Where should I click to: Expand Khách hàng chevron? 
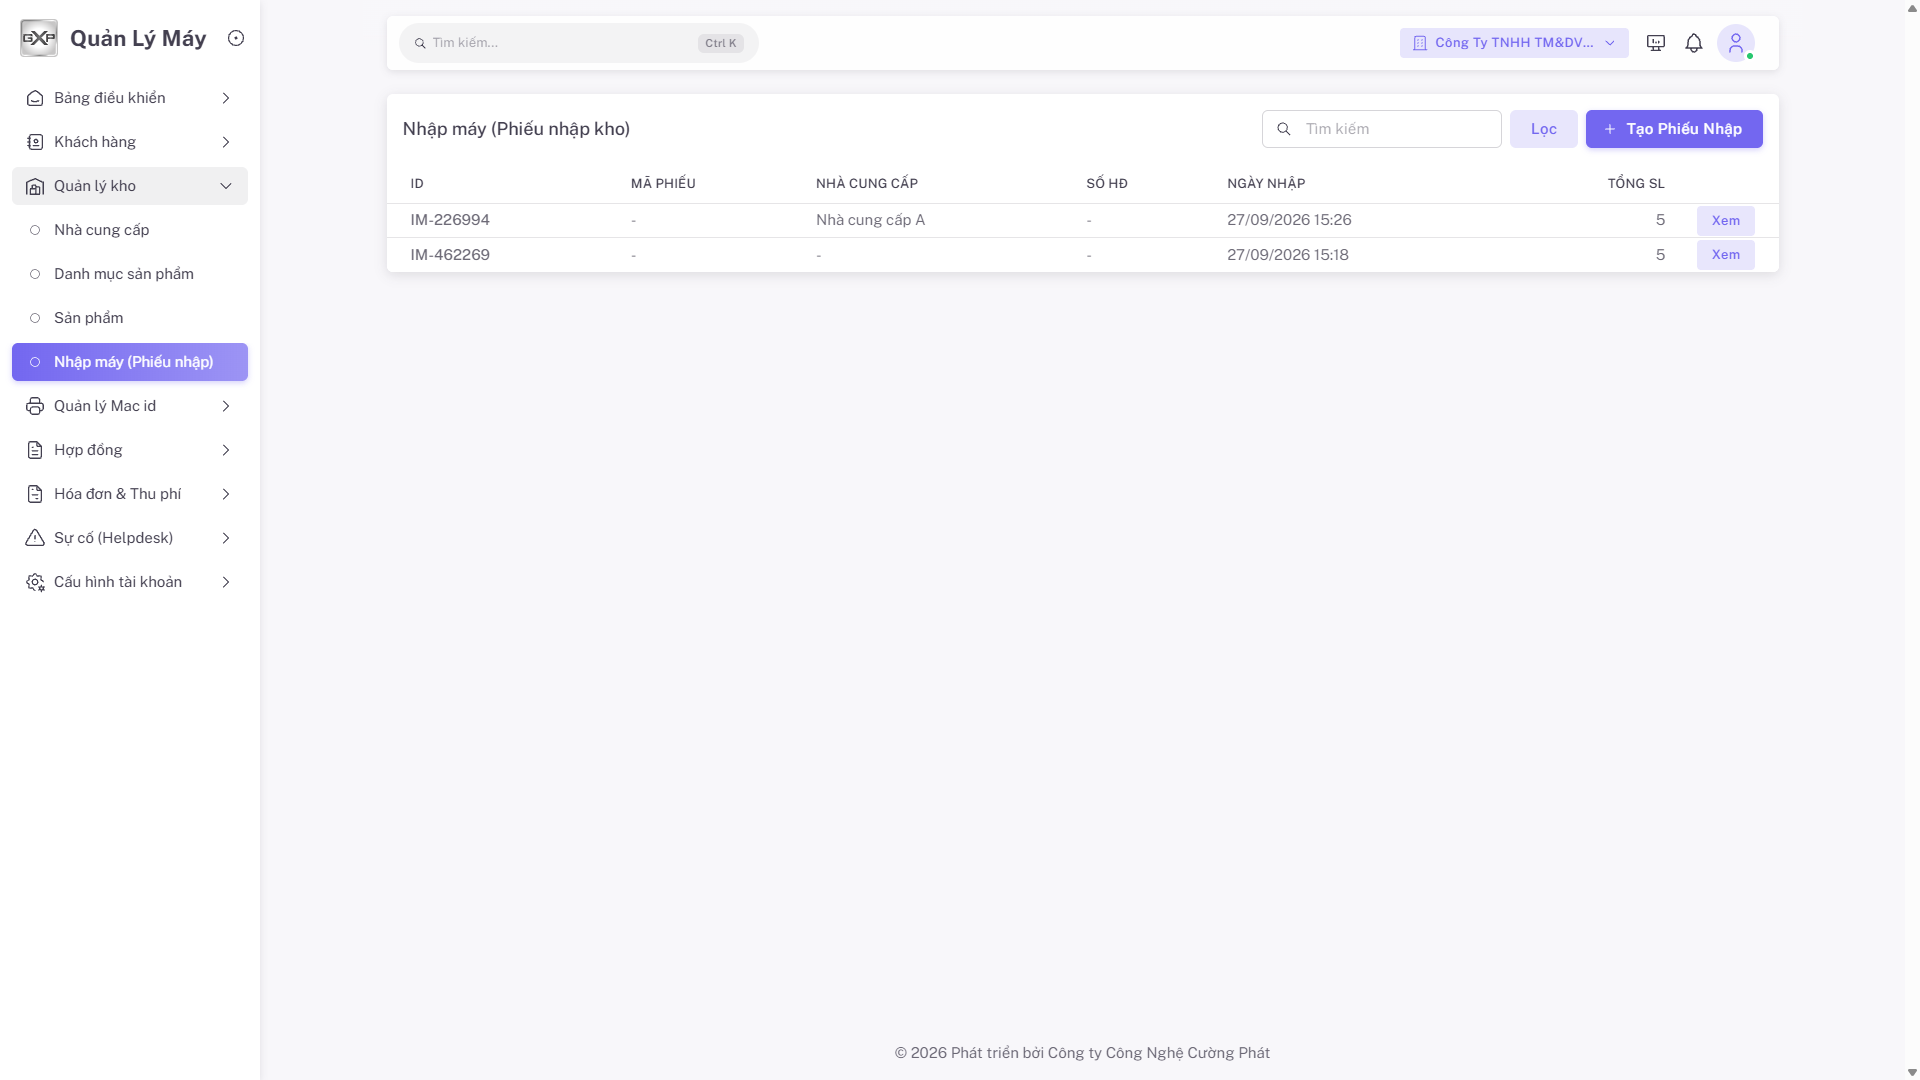226,142
